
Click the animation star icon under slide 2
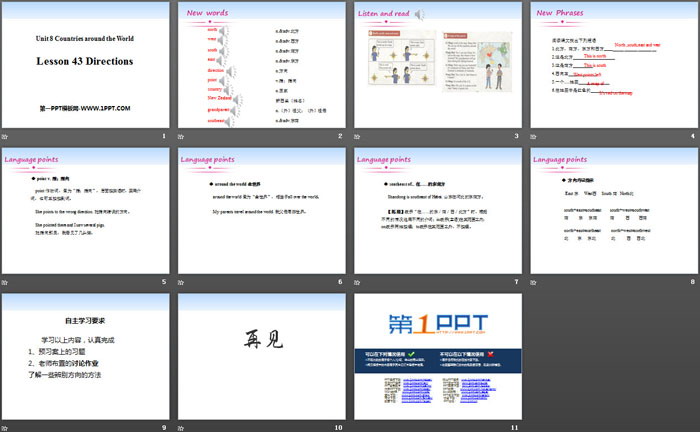pyautogui.click(x=181, y=136)
